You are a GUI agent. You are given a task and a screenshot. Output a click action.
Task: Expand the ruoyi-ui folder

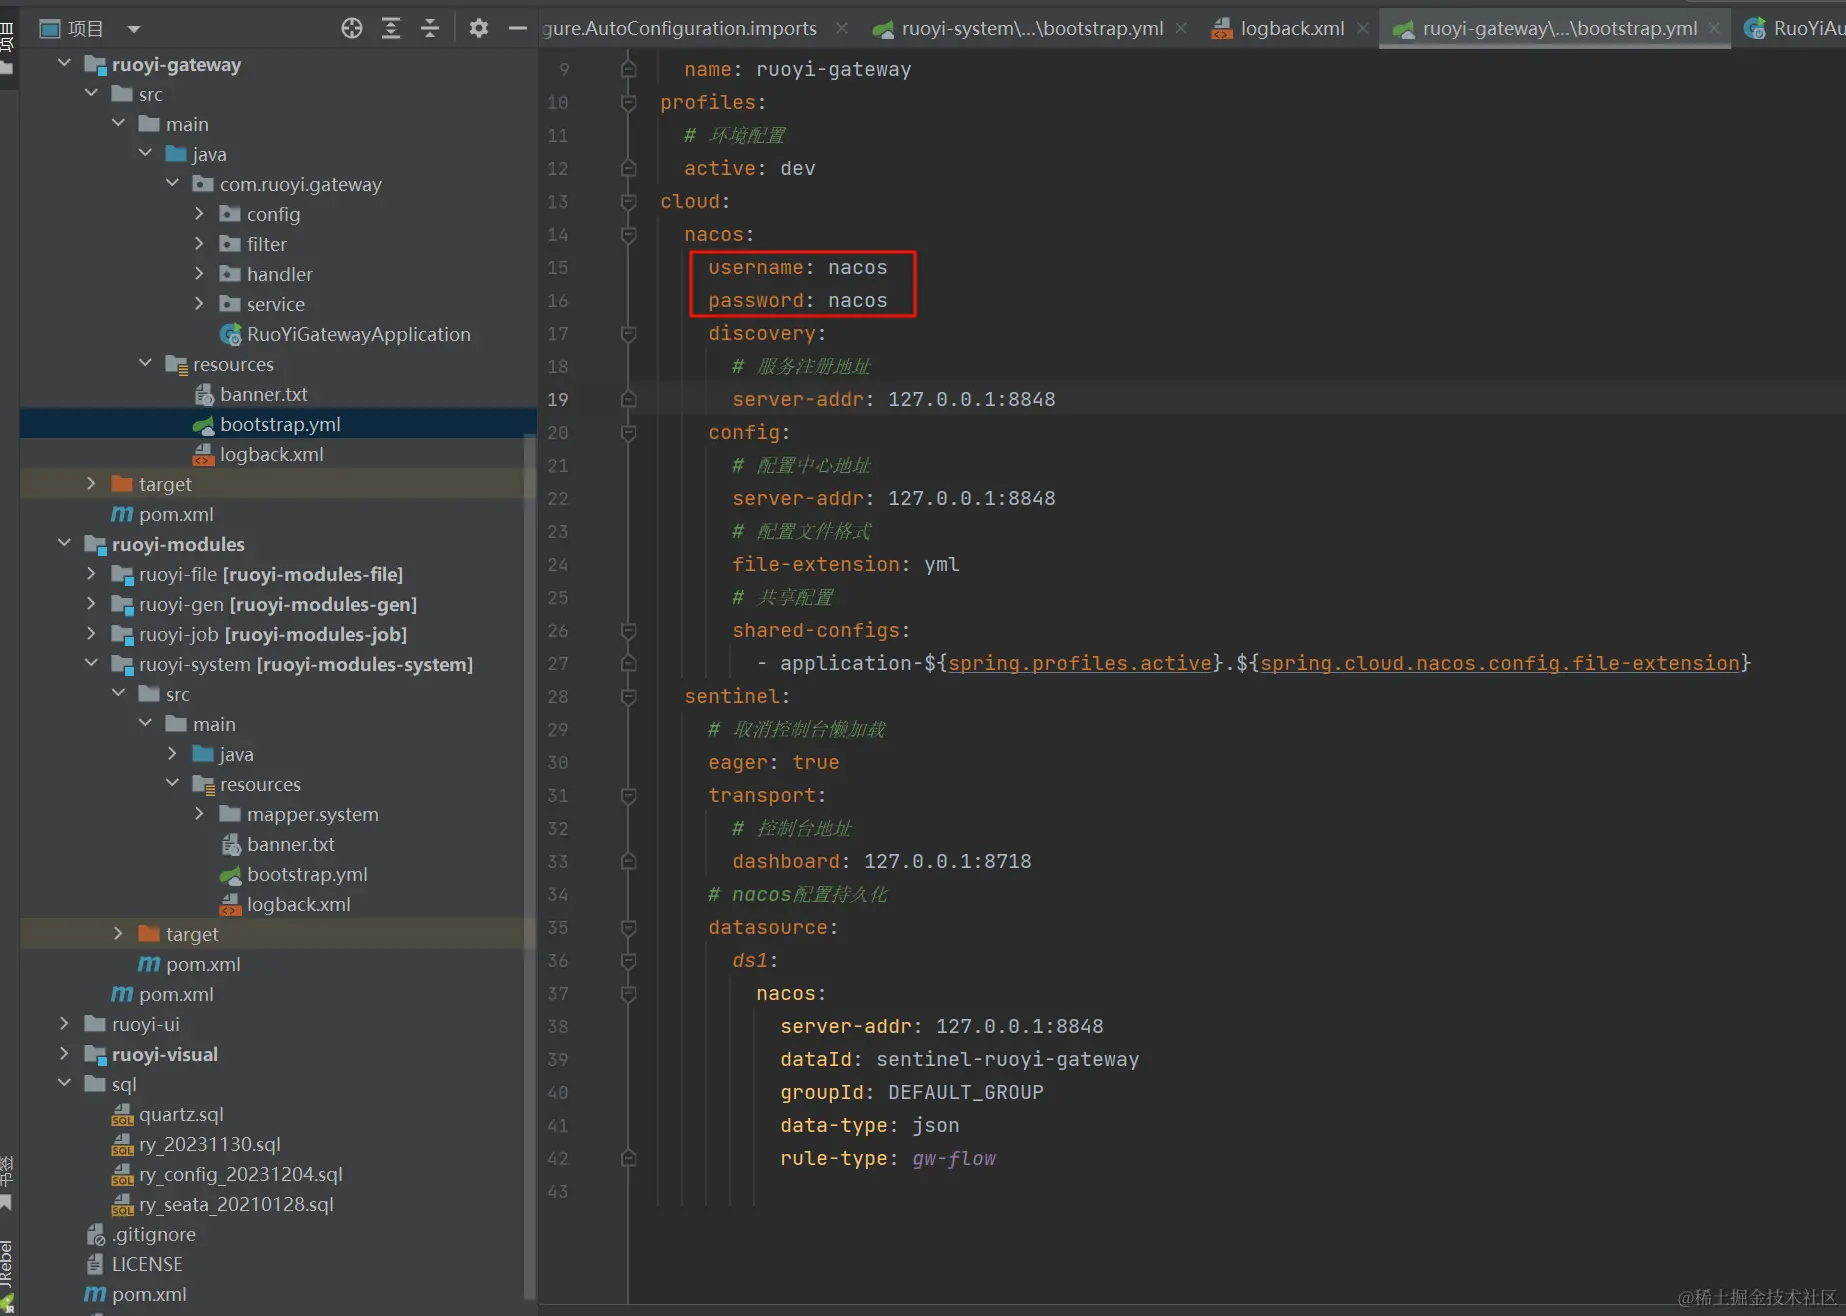click(64, 1024)
